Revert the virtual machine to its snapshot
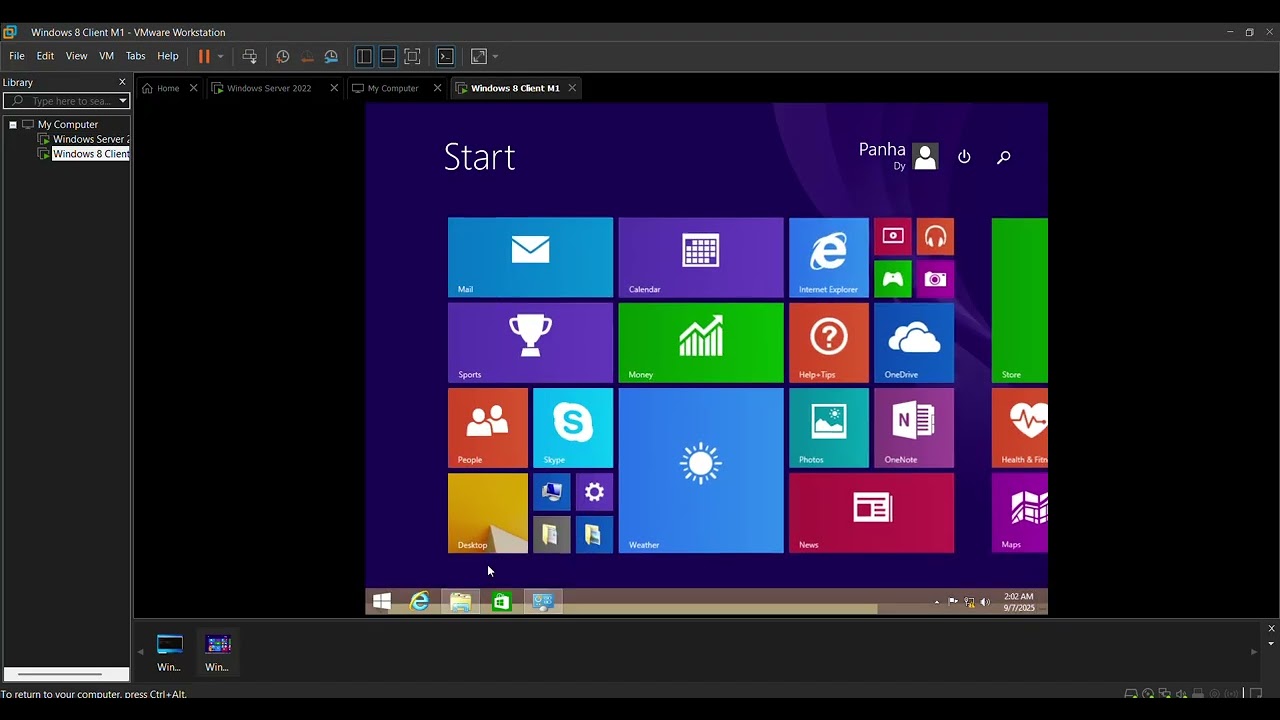Screen dimensions: 1280x720 pos(307,56)
